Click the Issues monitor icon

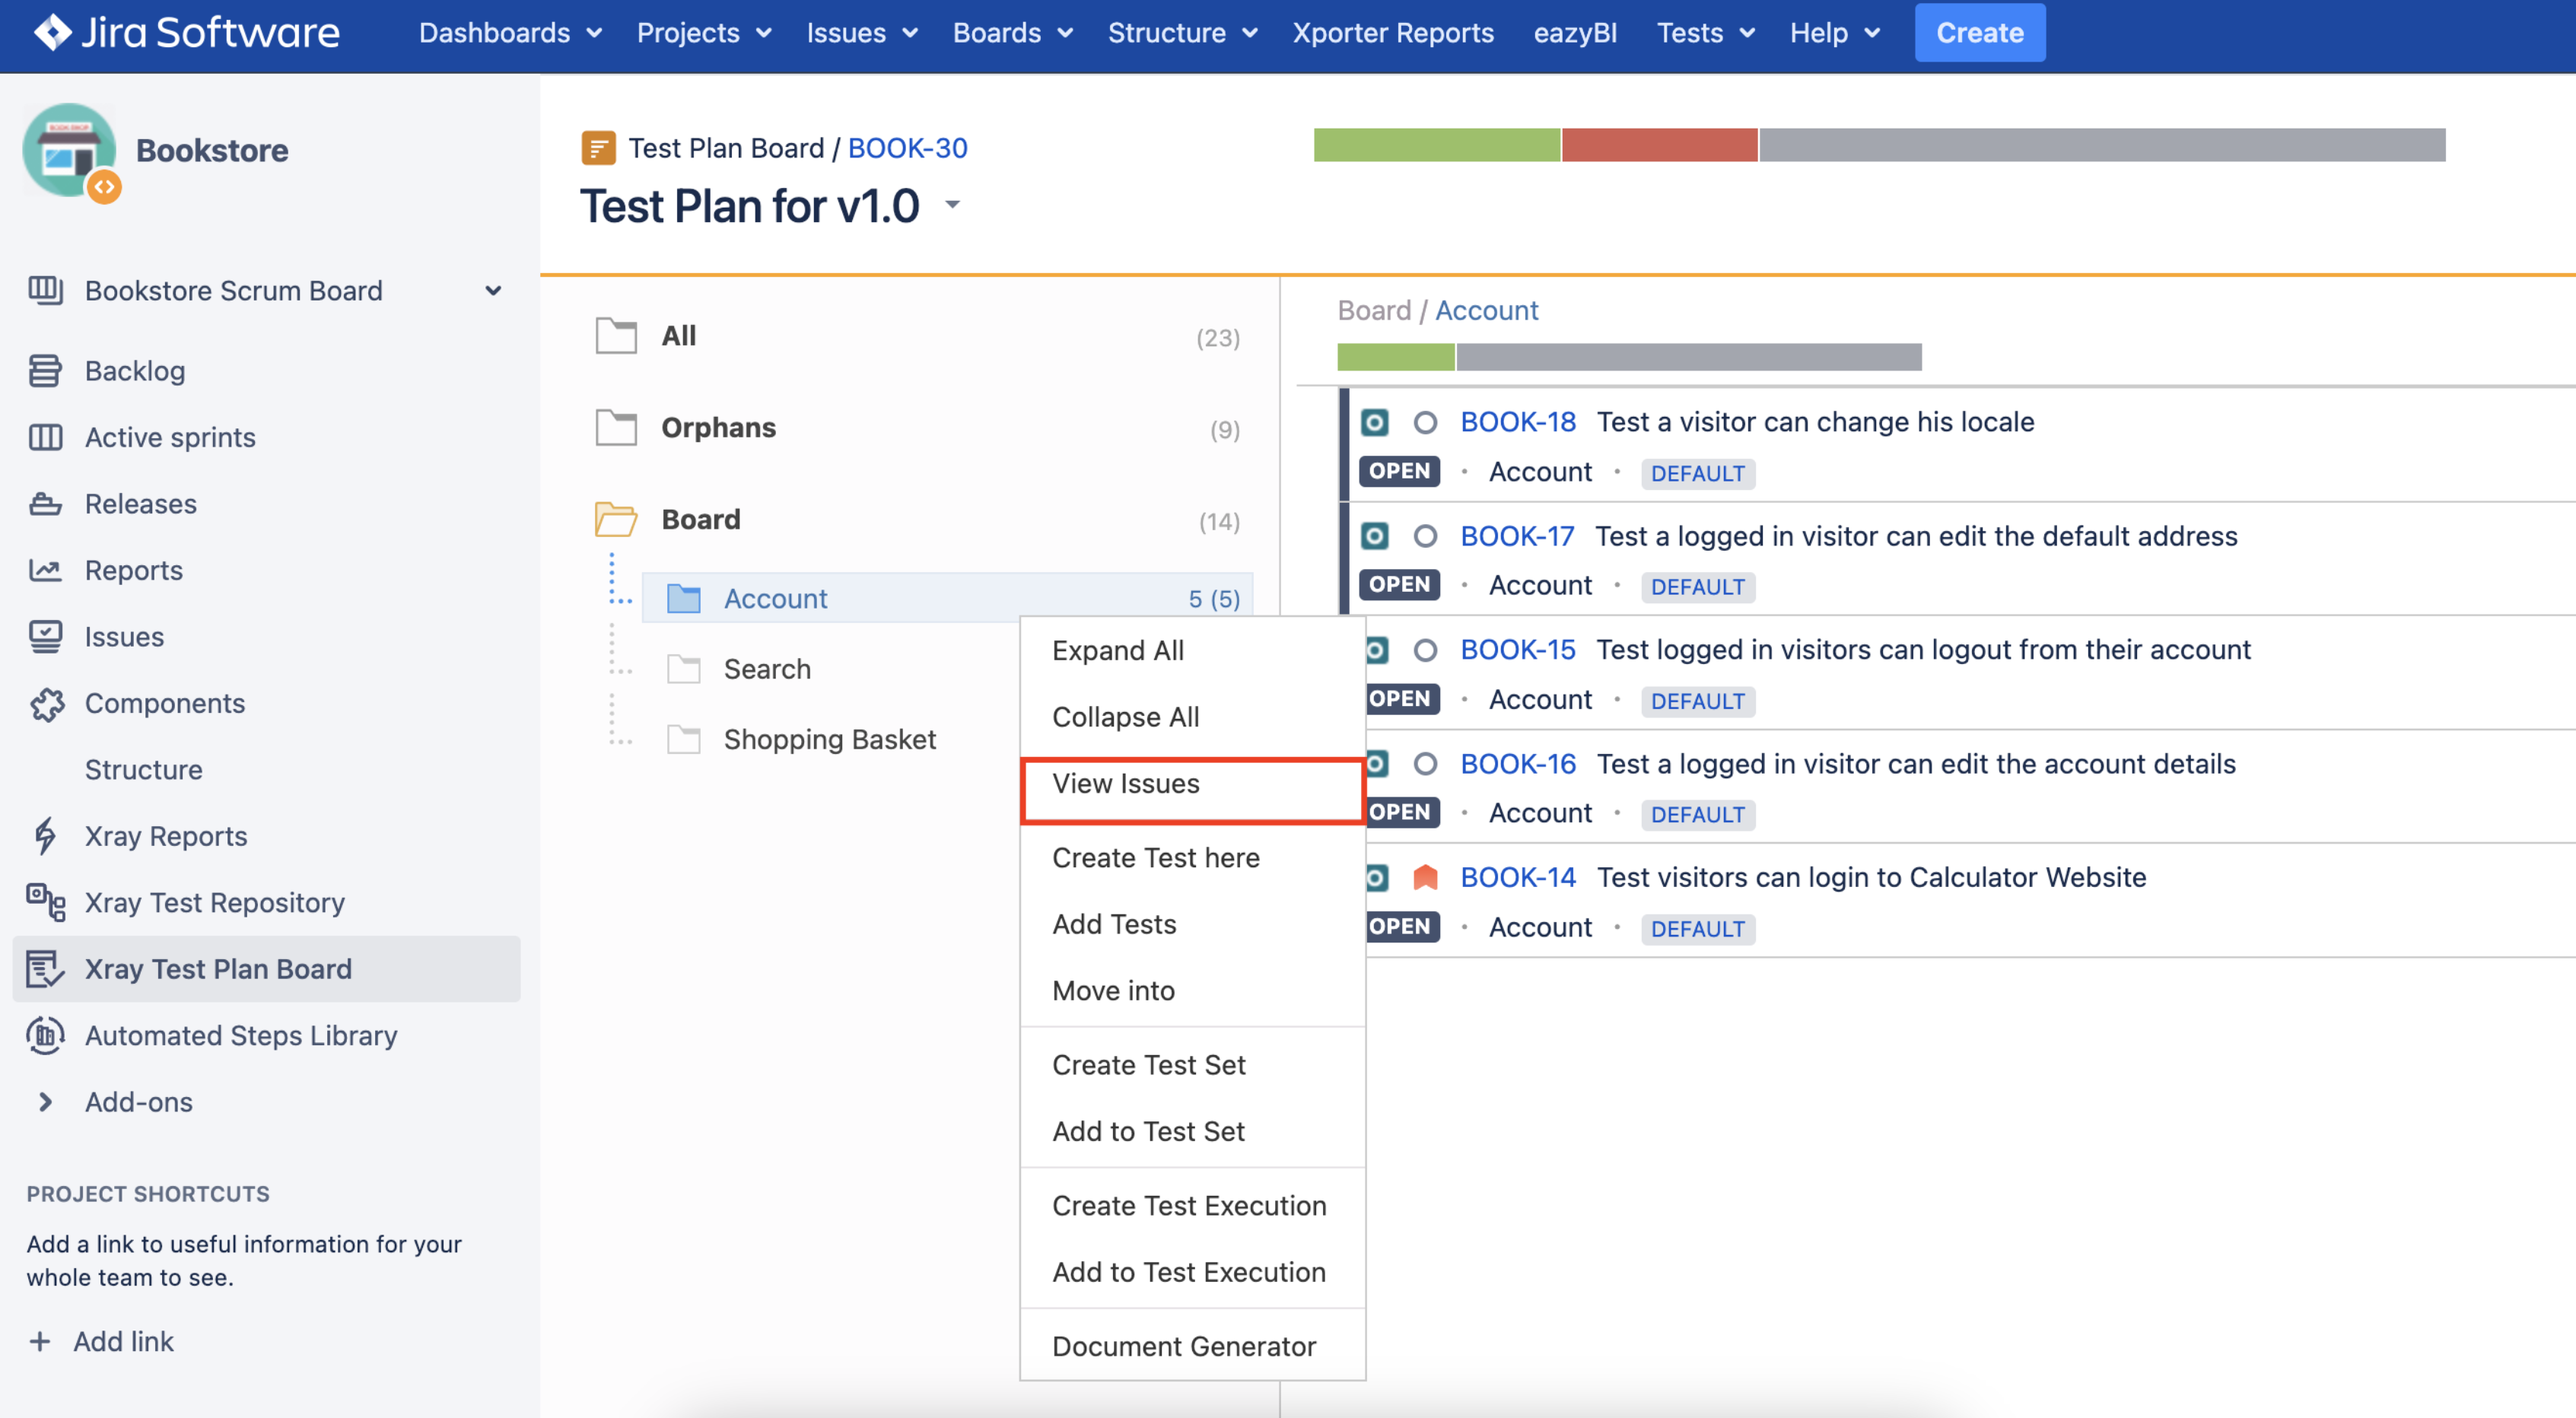tap(45, 637)
